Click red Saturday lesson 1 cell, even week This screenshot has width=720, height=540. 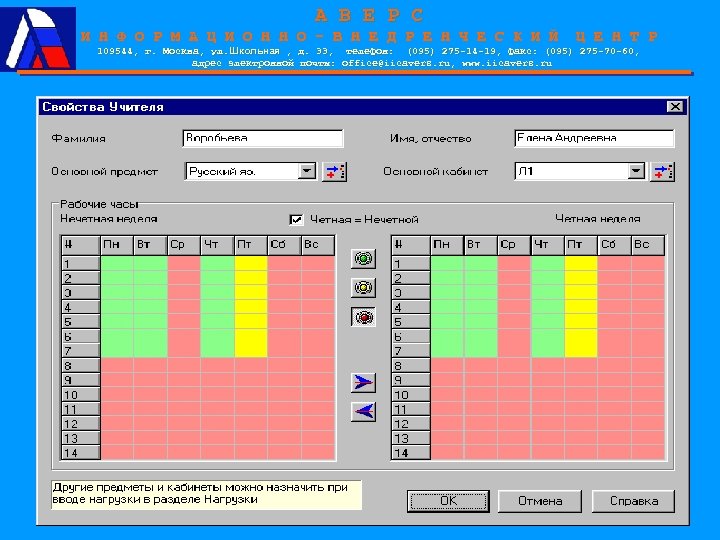[614, 264]
